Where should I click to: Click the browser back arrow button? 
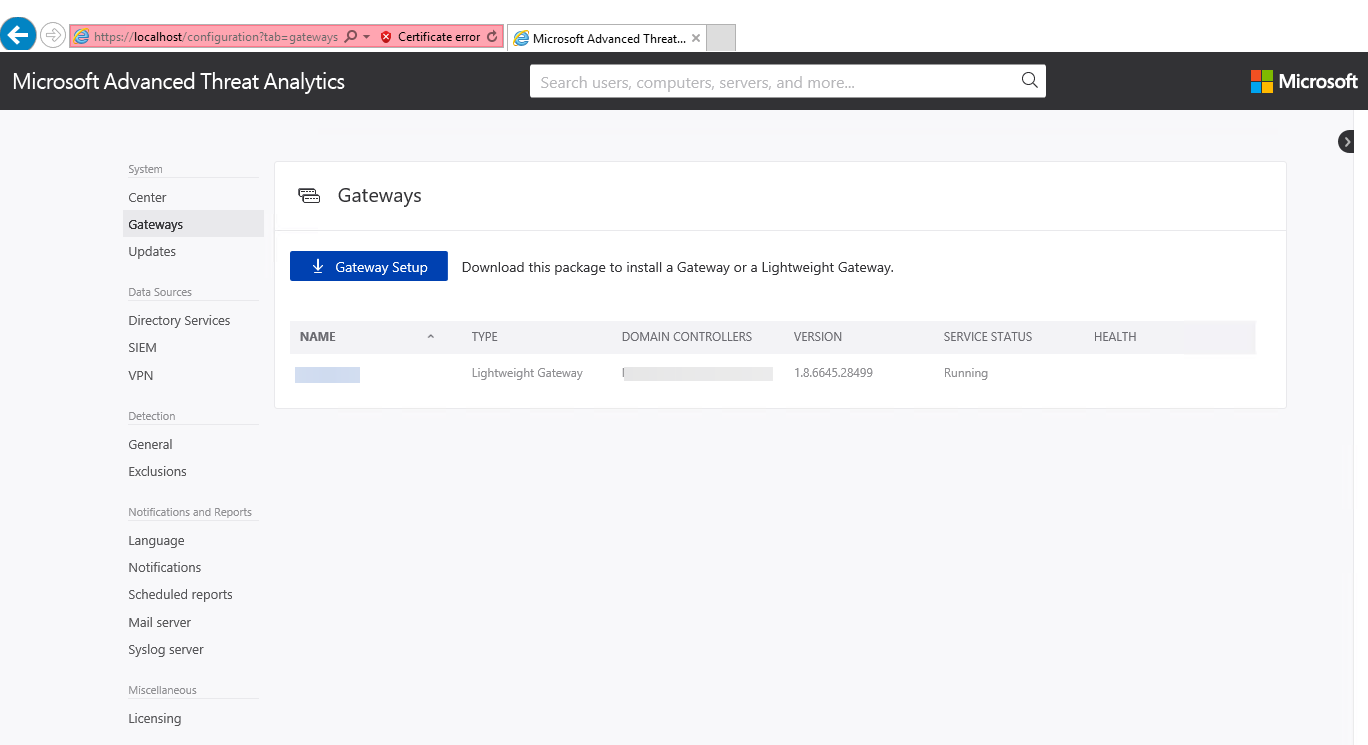click(18, 35)
